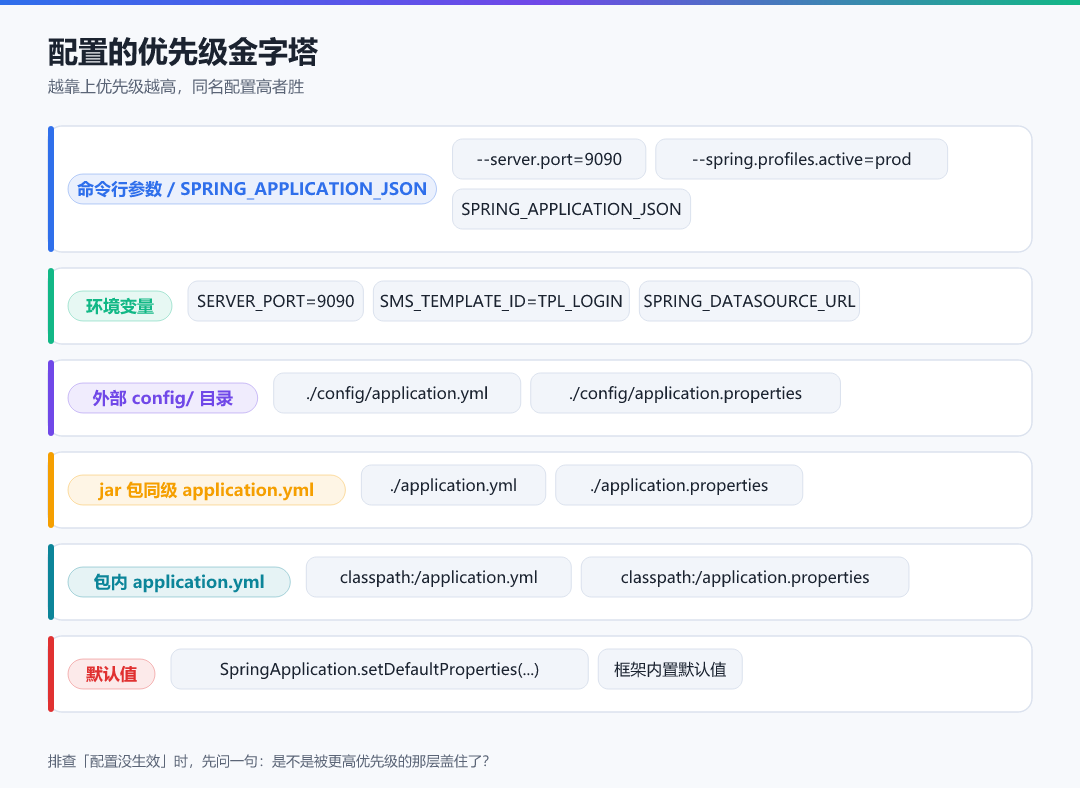
Task: Click the title 配置的优先级金字塔
Action: [x=183, y=52]
